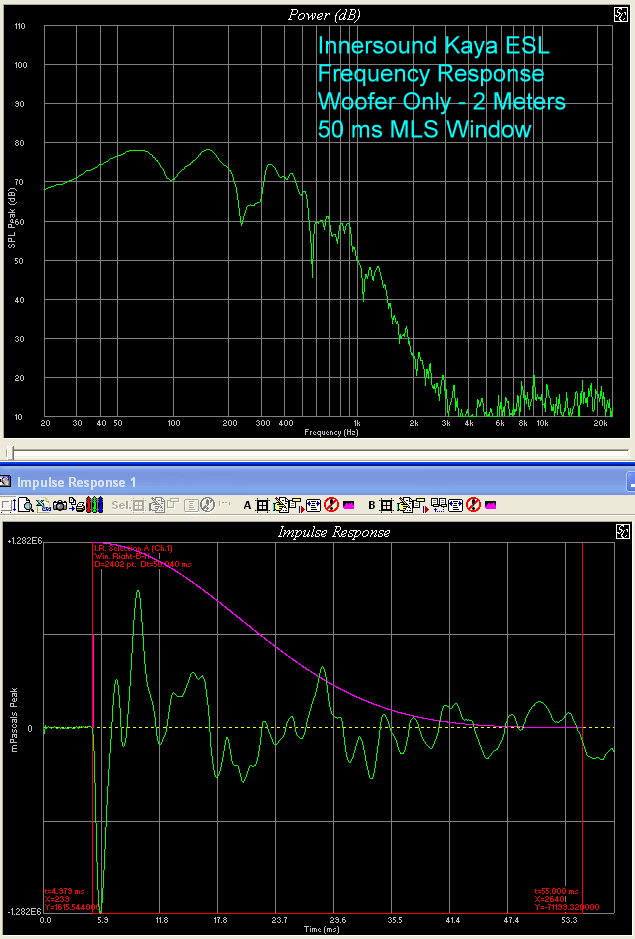Click the corner icon of the Impulse Response plot
Image resolution: width=635 pixels, height=939 pixels.
[x=621, y=531]
